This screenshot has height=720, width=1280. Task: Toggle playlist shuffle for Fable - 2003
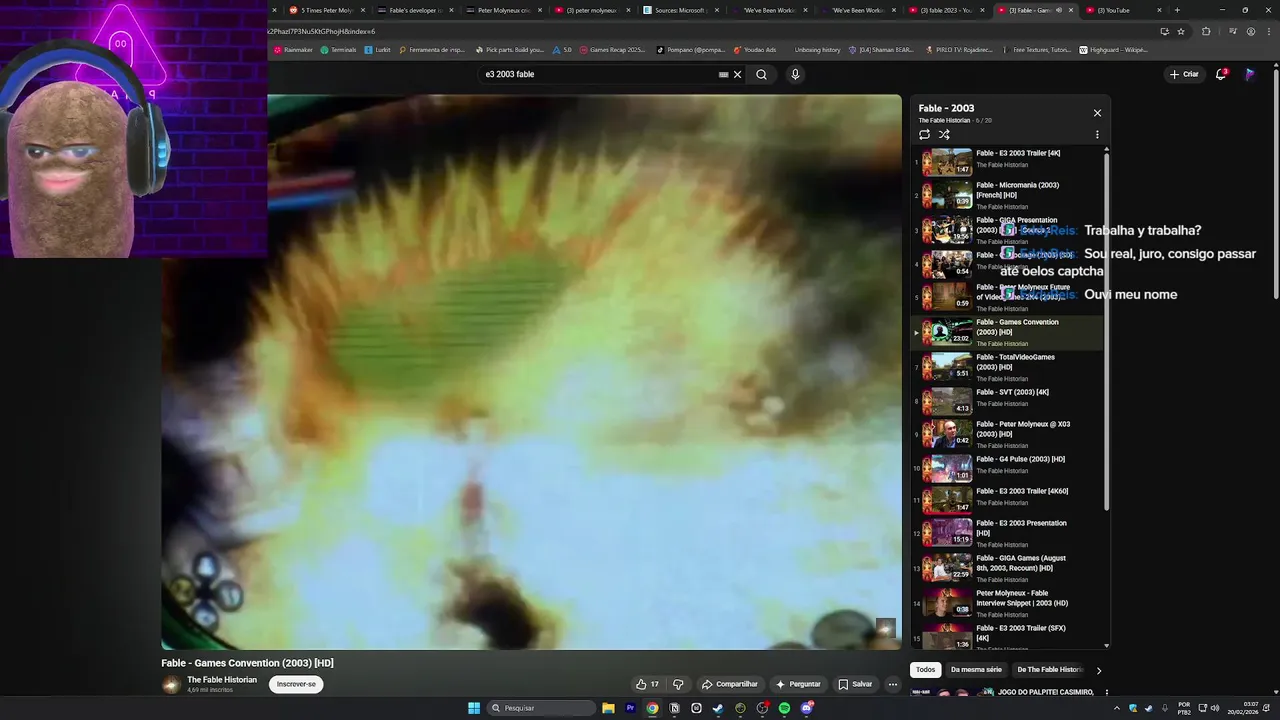944,135
